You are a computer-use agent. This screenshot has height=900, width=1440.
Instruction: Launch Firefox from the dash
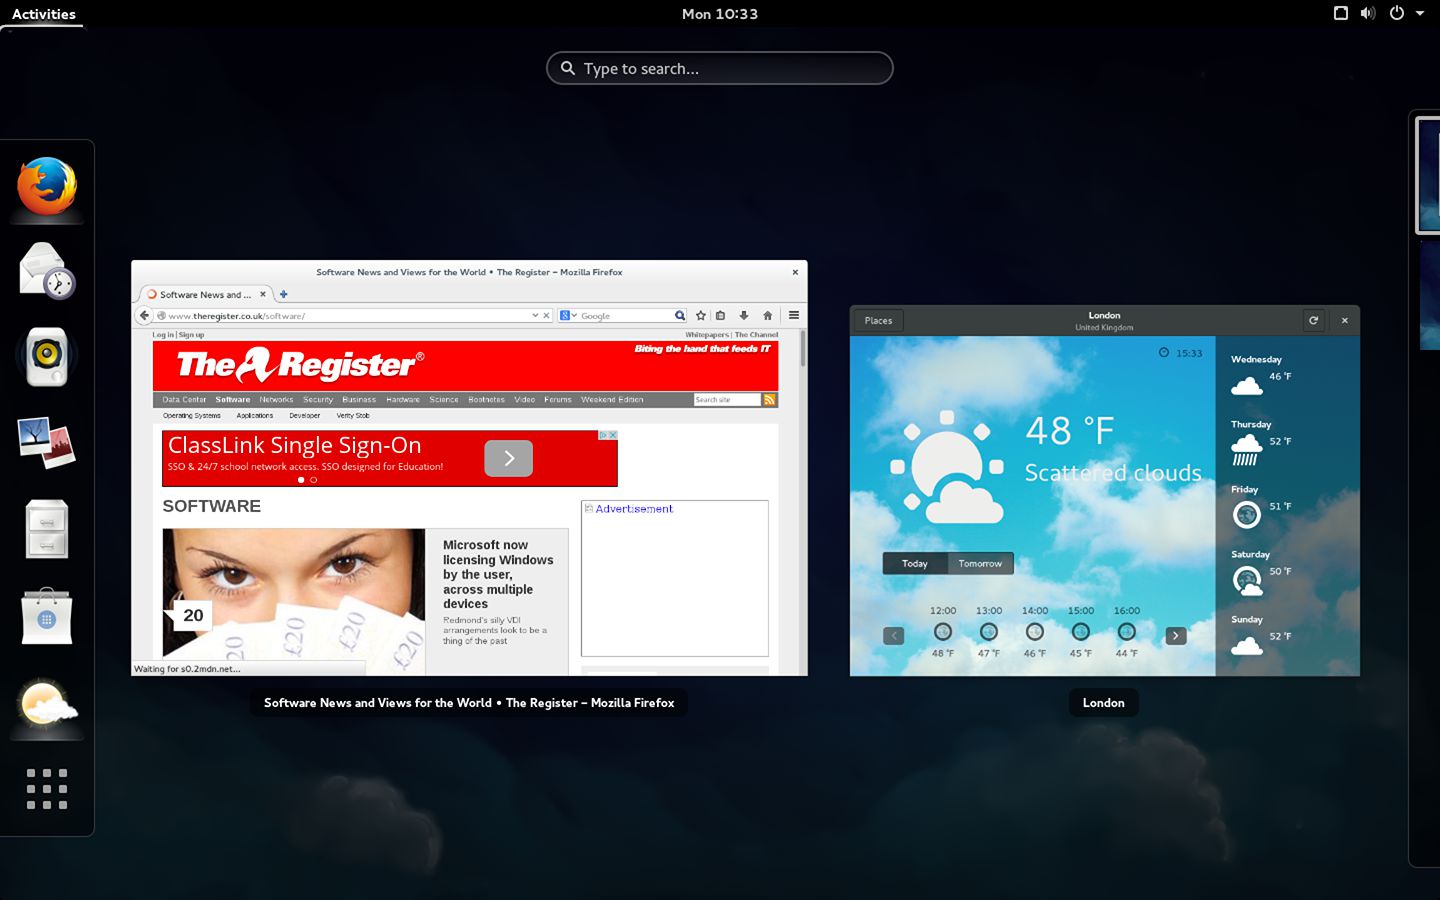[x=47, y=186]
